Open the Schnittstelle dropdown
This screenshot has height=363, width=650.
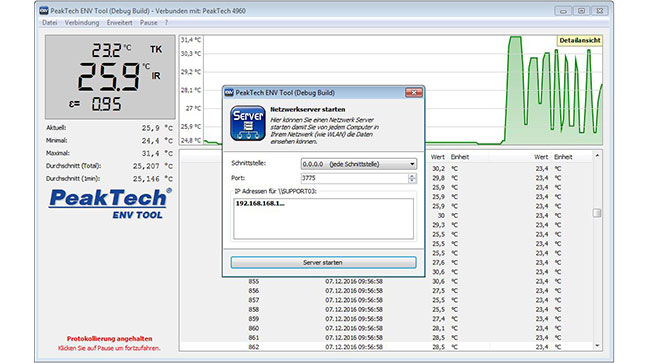point(359,164)
